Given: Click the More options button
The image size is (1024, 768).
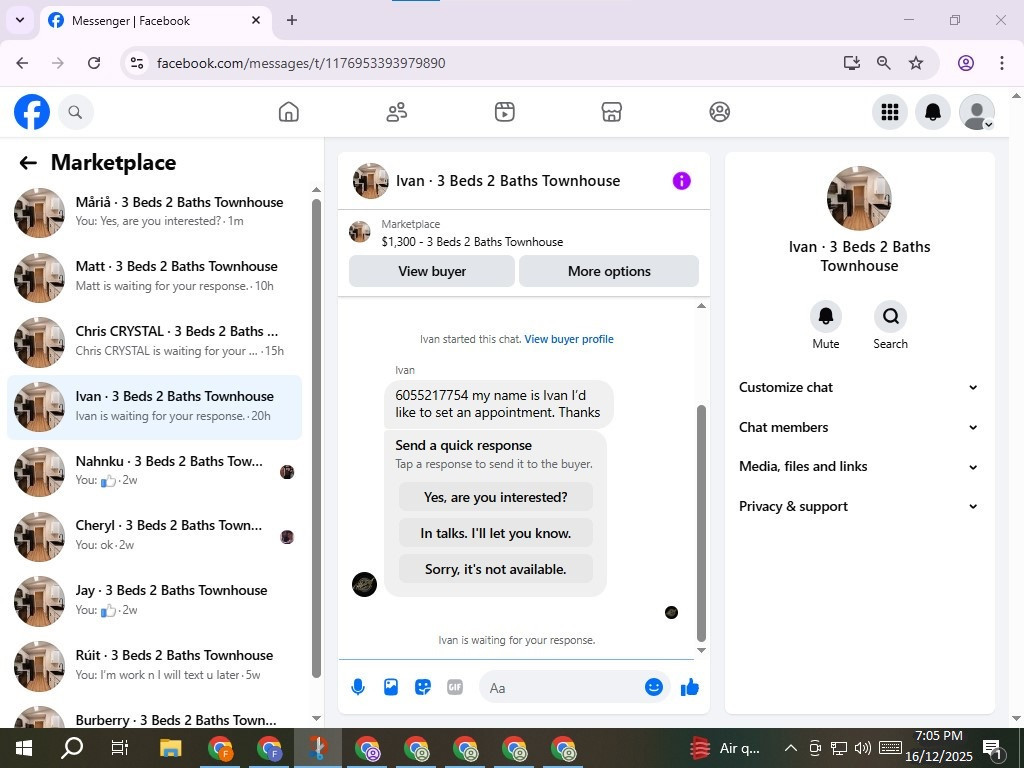Looking at the screenshot, I should point(609,271).
